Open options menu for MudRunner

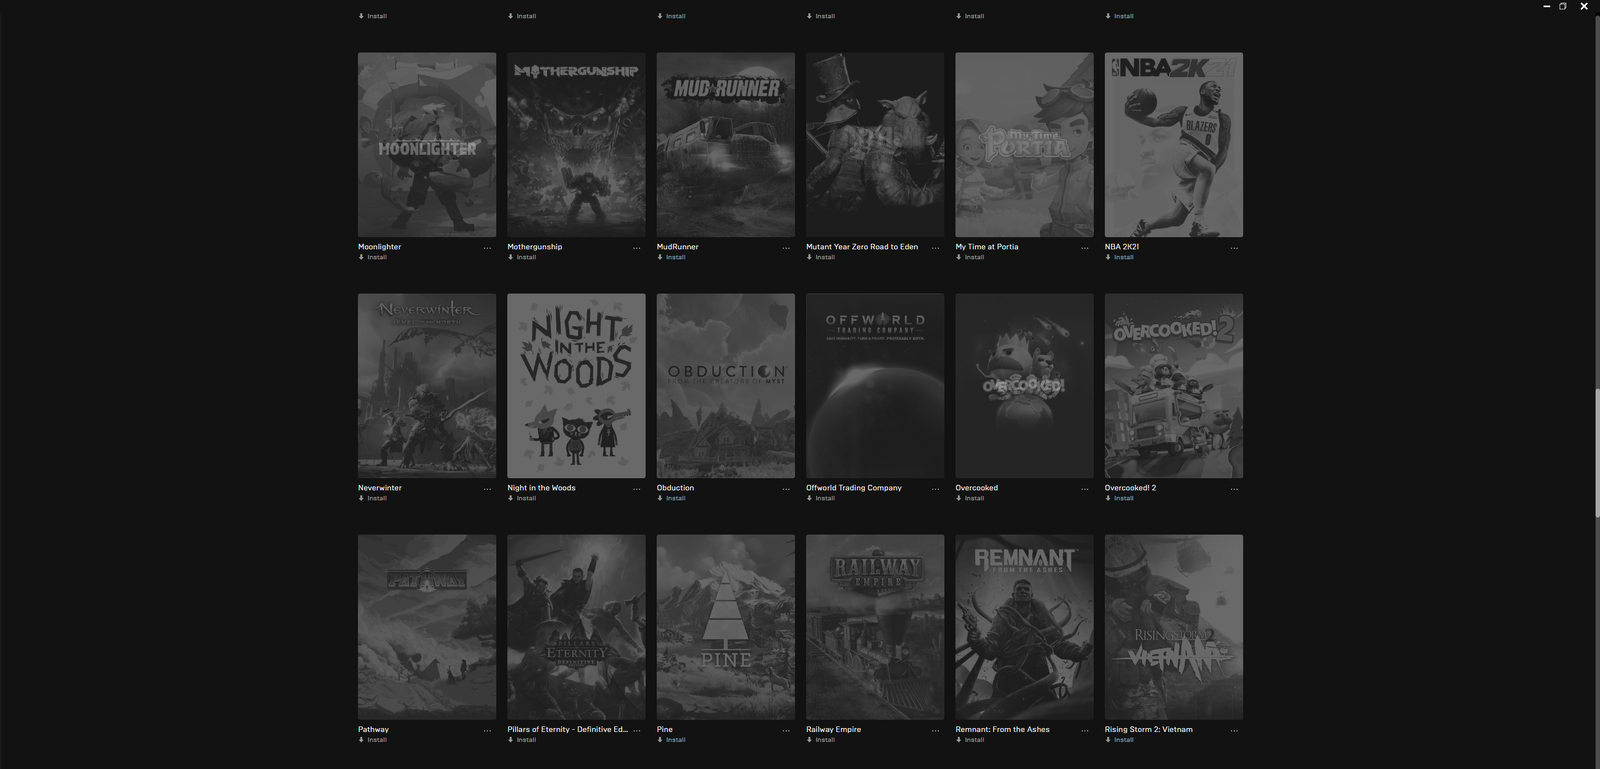pyautogui.click(x=786, y=248)
